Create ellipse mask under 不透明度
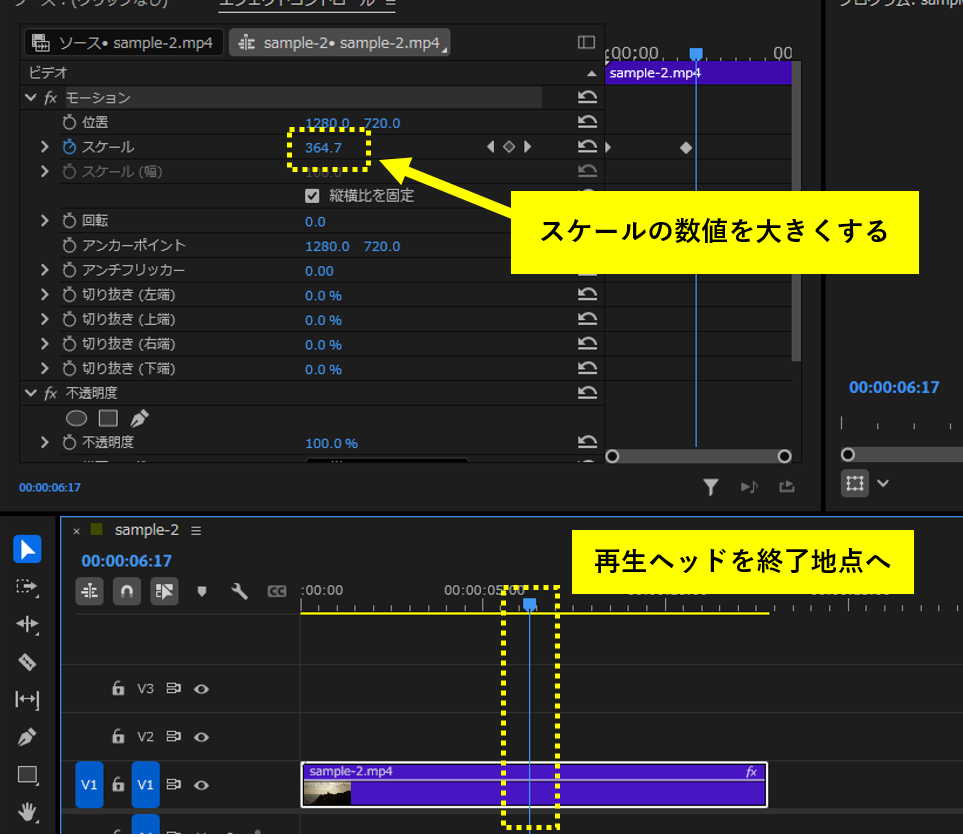This screenshot has height=837, width=963. coord(76,418)
